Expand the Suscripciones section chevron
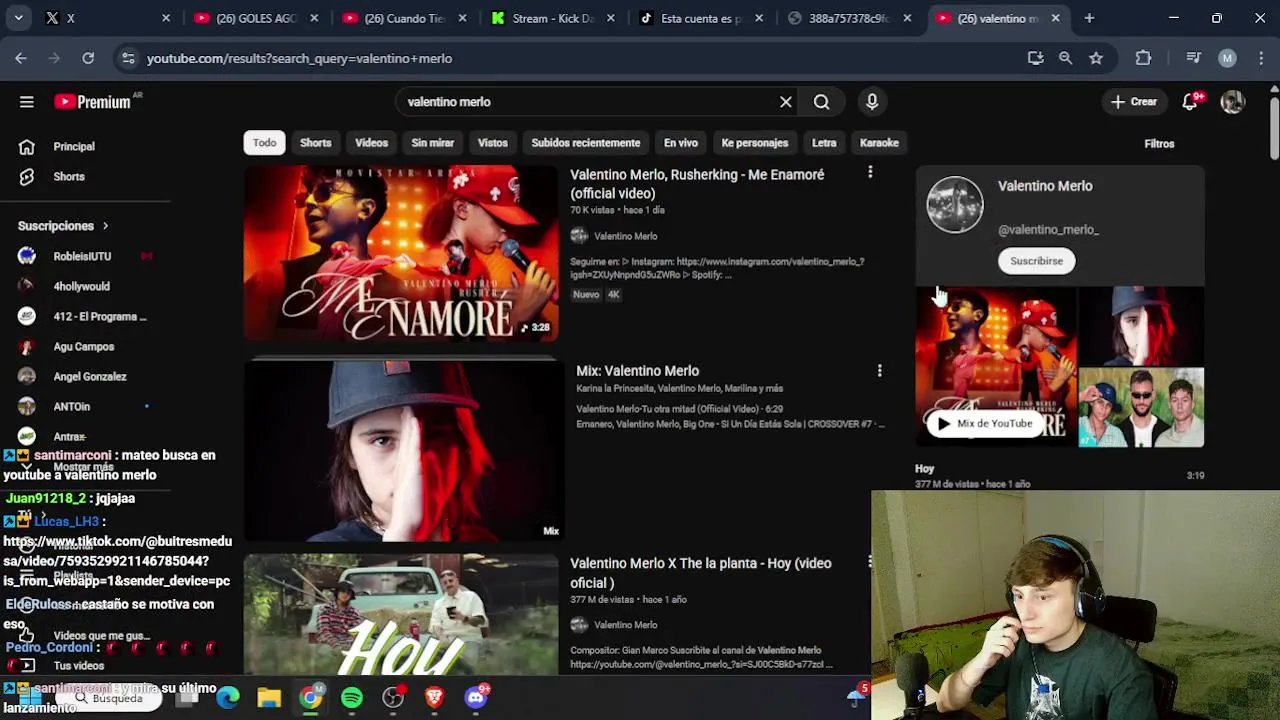Viewport: 1280px width, 720px height. [105, 226]
